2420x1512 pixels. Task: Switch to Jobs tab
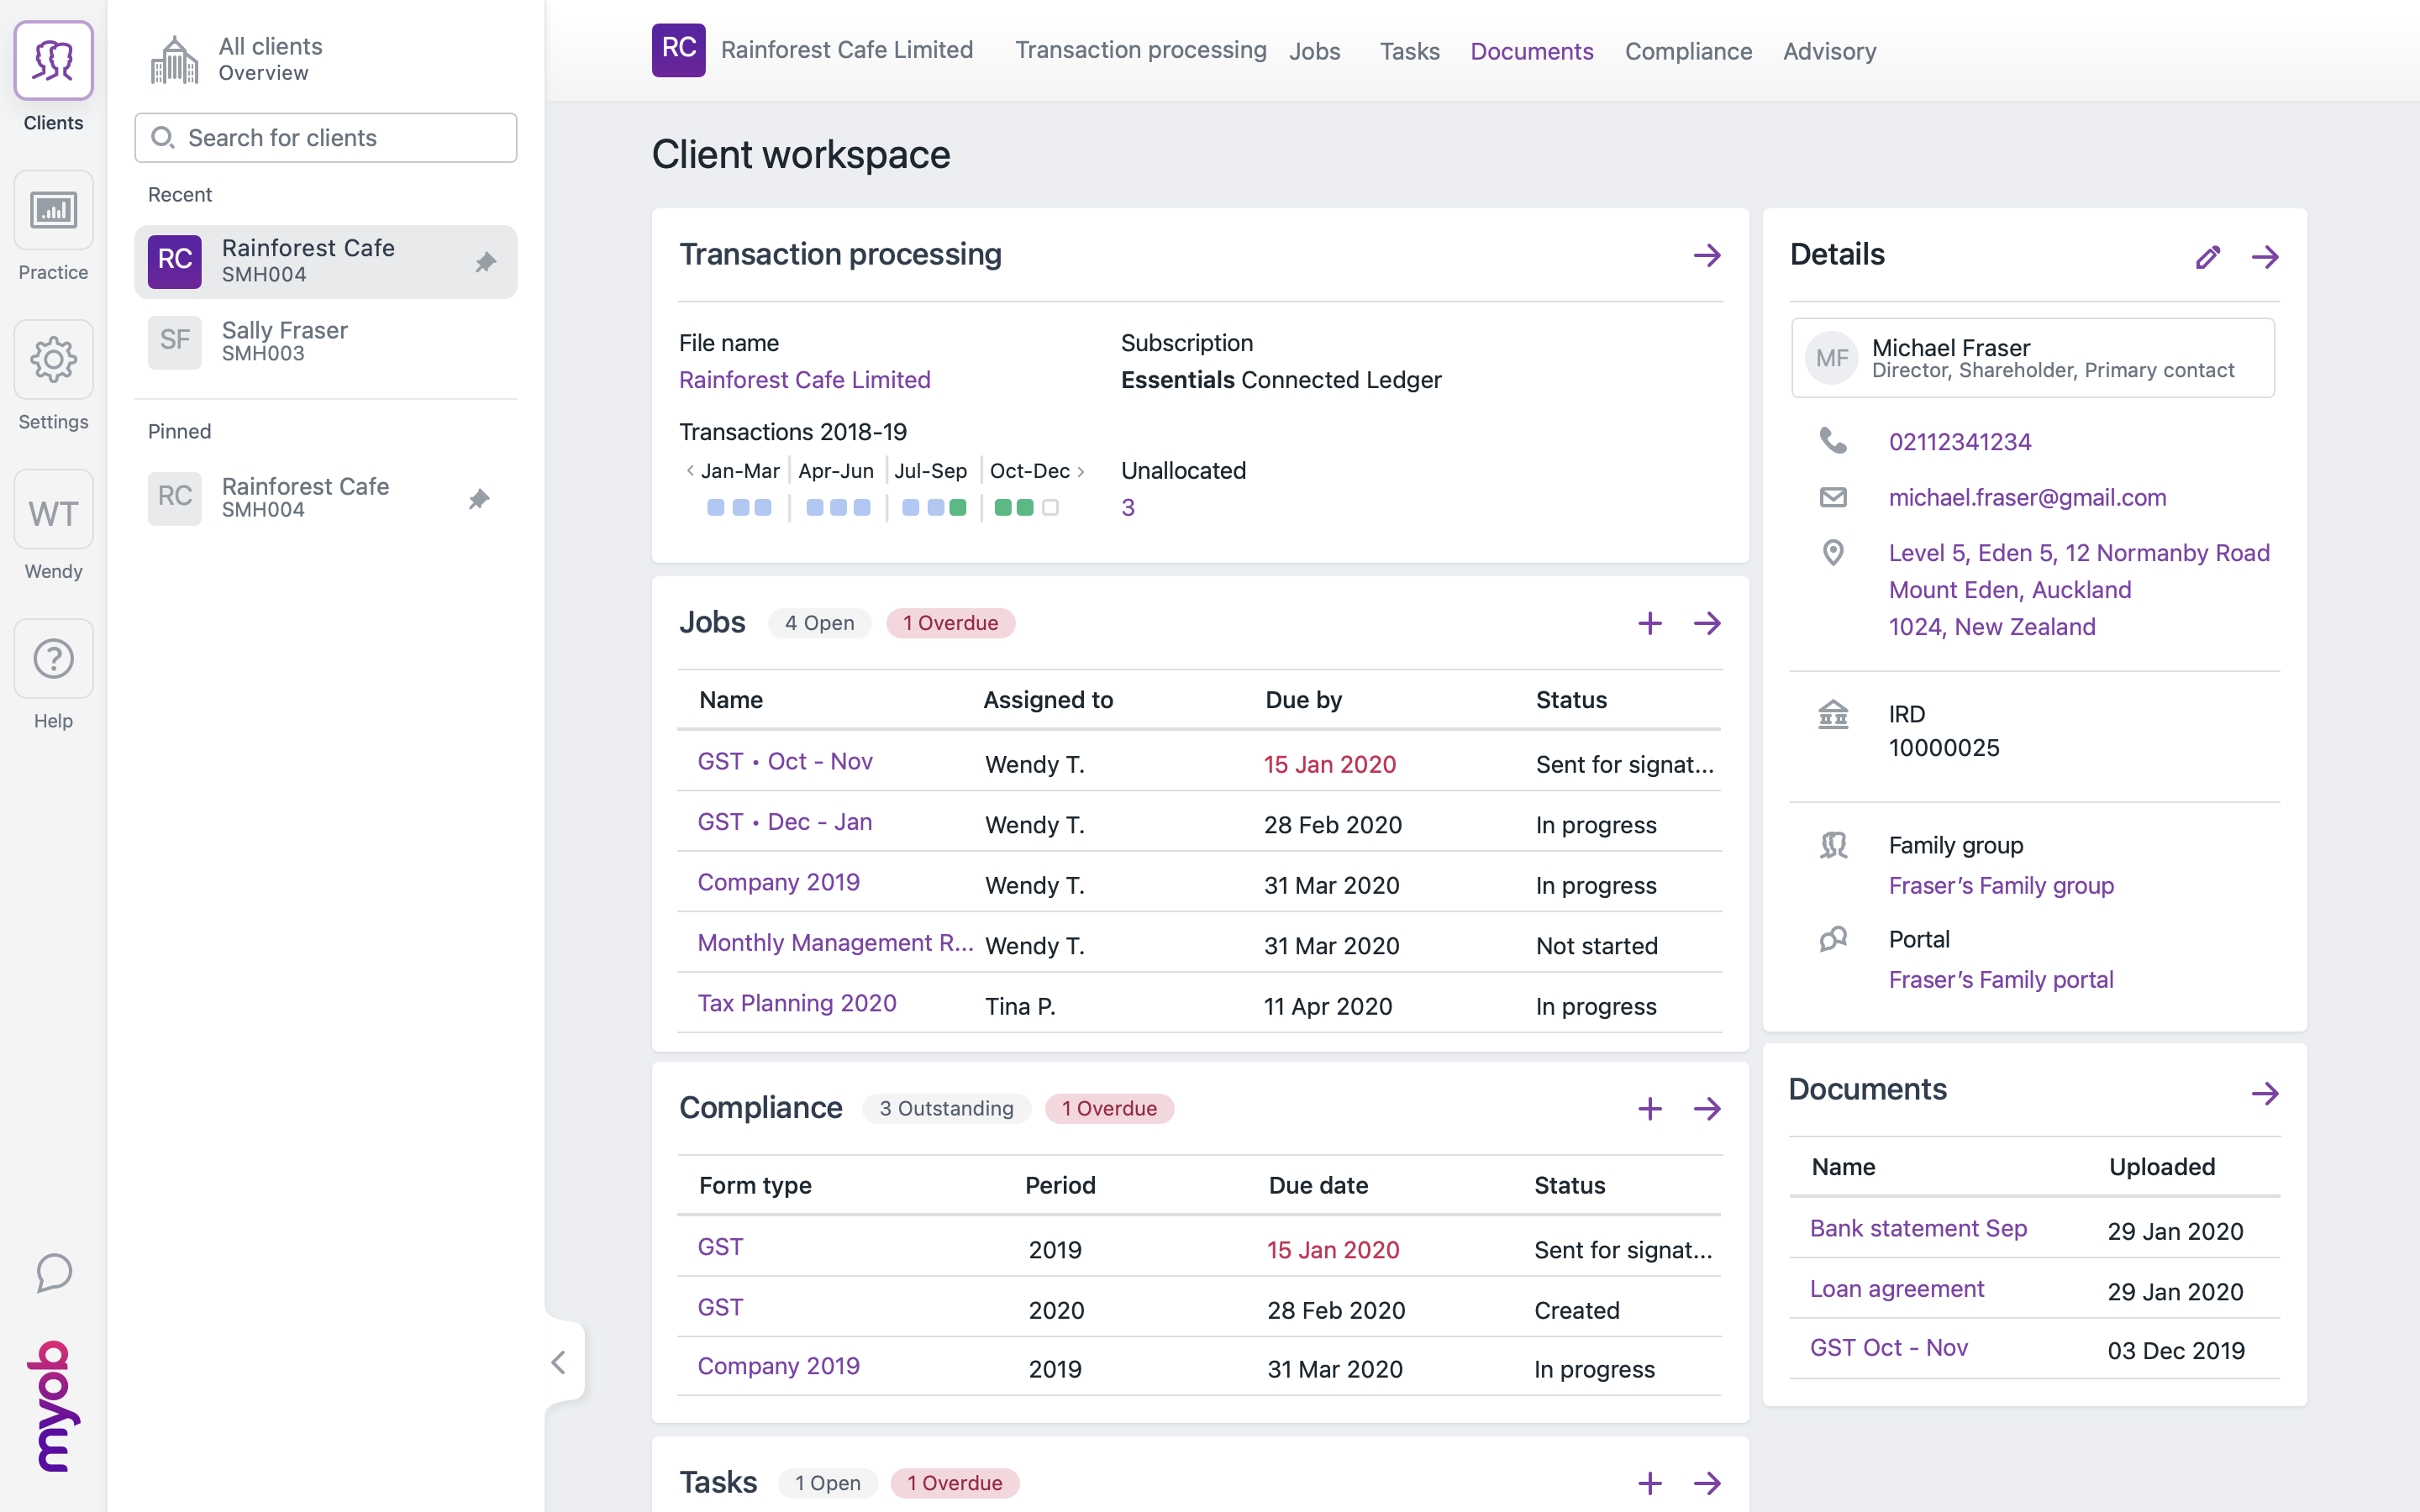coord(1314,51)
